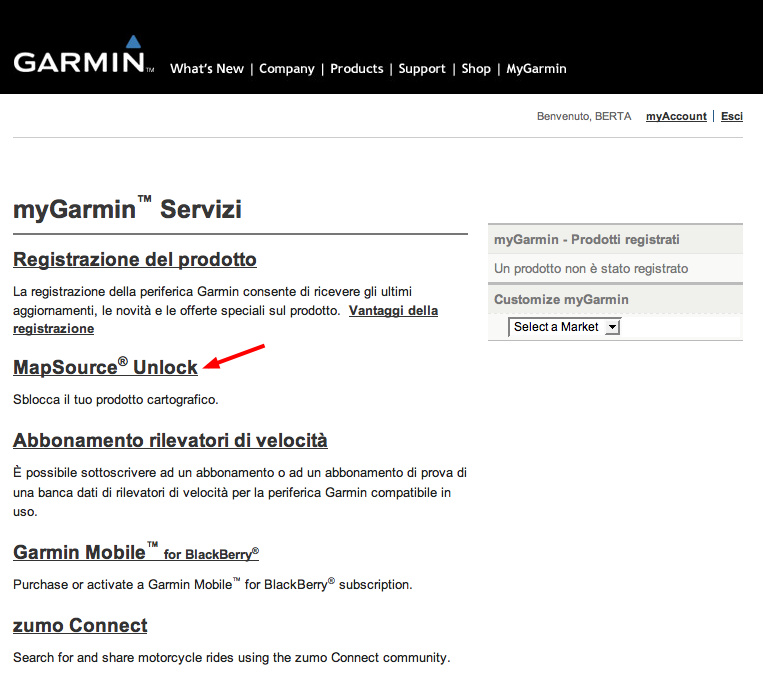Image resolution: width=763 pixels, height=689 pixels.
Task: Click the 'myGarmin Servizi' page heading
Action: (x=127, y=209)
